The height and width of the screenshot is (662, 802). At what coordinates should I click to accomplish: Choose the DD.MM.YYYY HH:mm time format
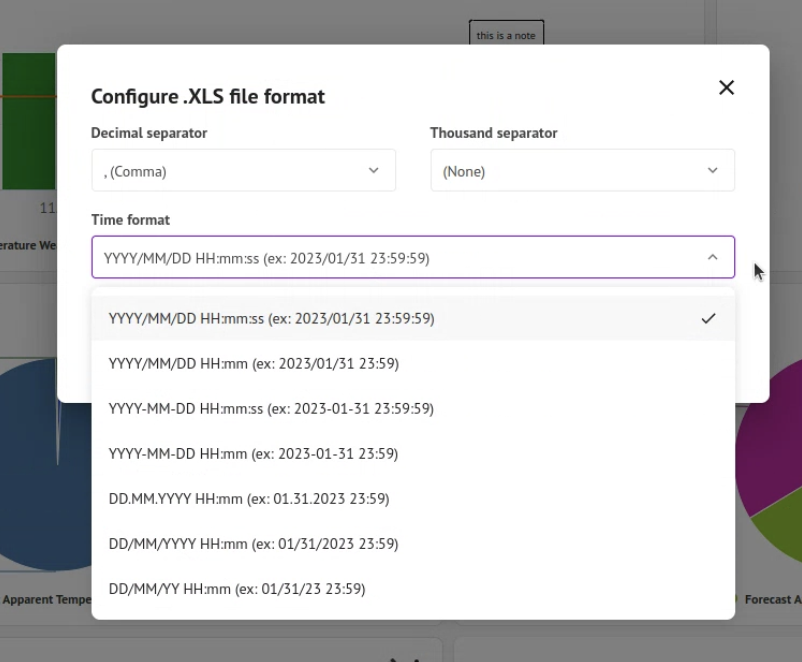click(249, 499)
